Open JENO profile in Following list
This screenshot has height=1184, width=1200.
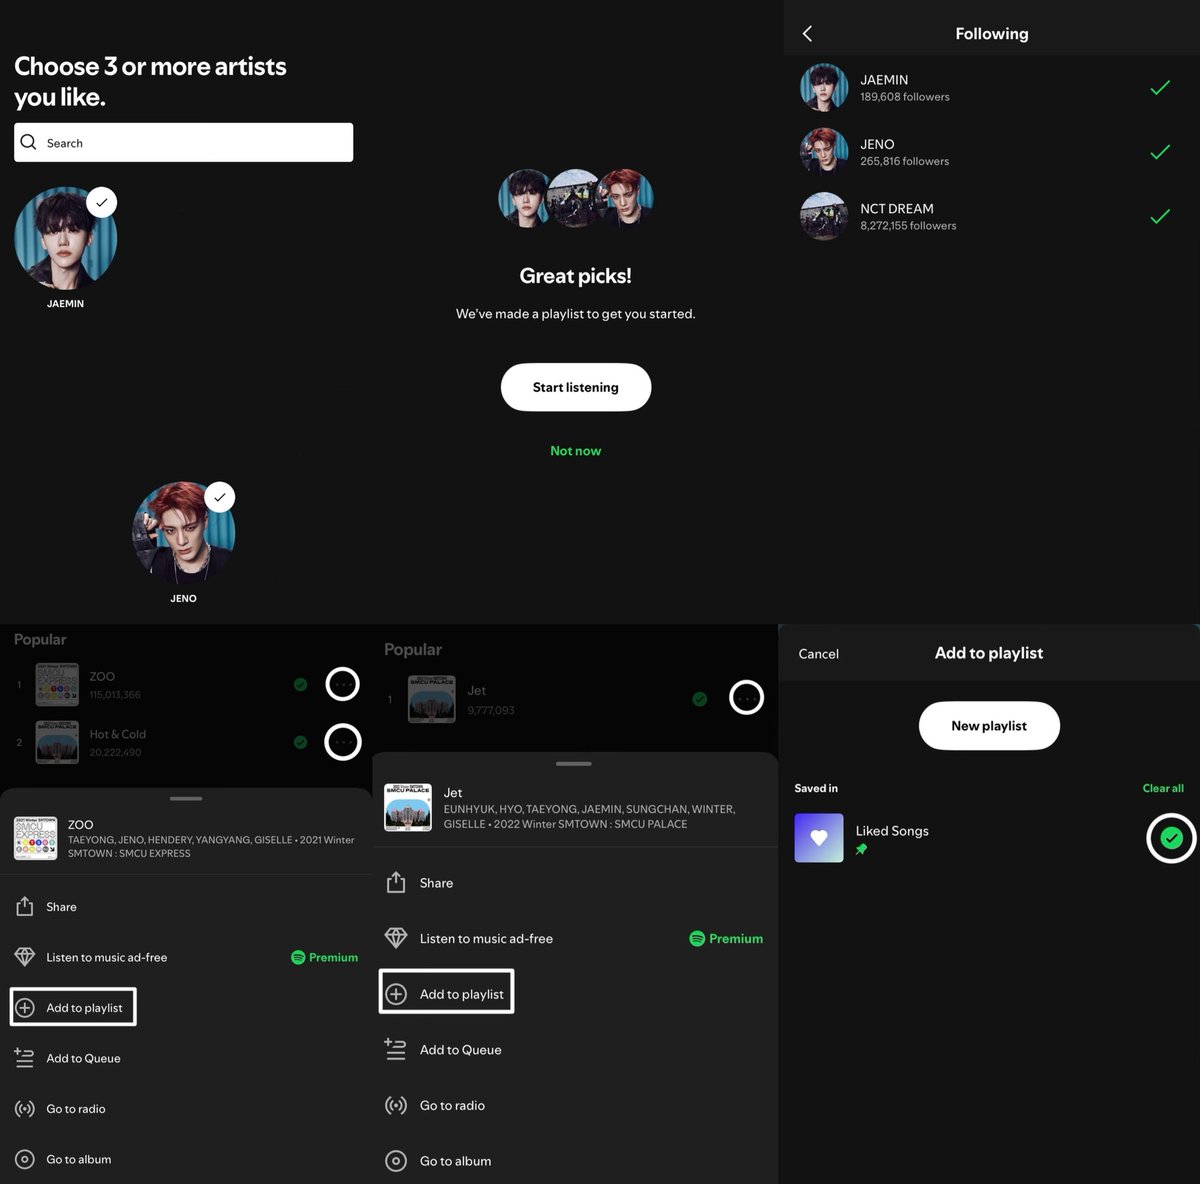pyautogui.click(x=990, y=152)
